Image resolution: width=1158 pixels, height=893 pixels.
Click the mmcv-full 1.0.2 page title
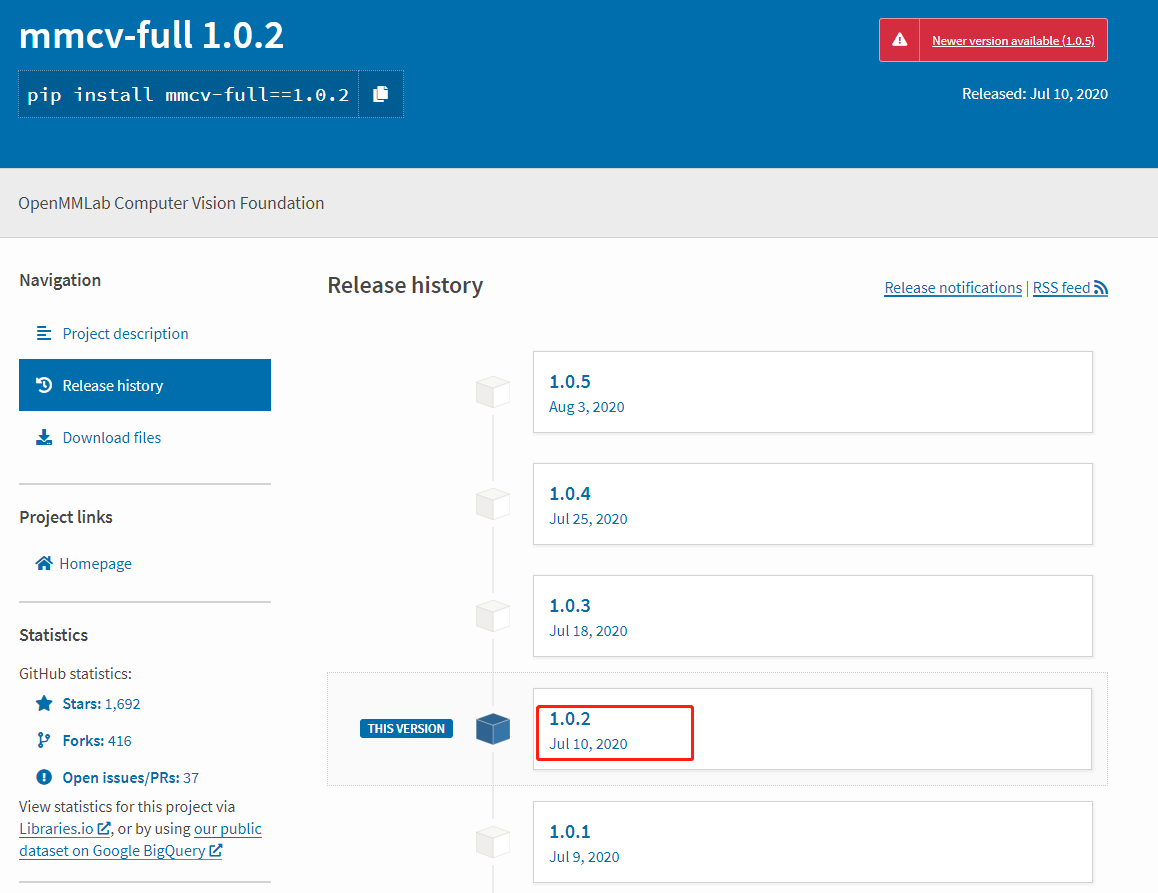pyautogui.click(x=151, y=35)
